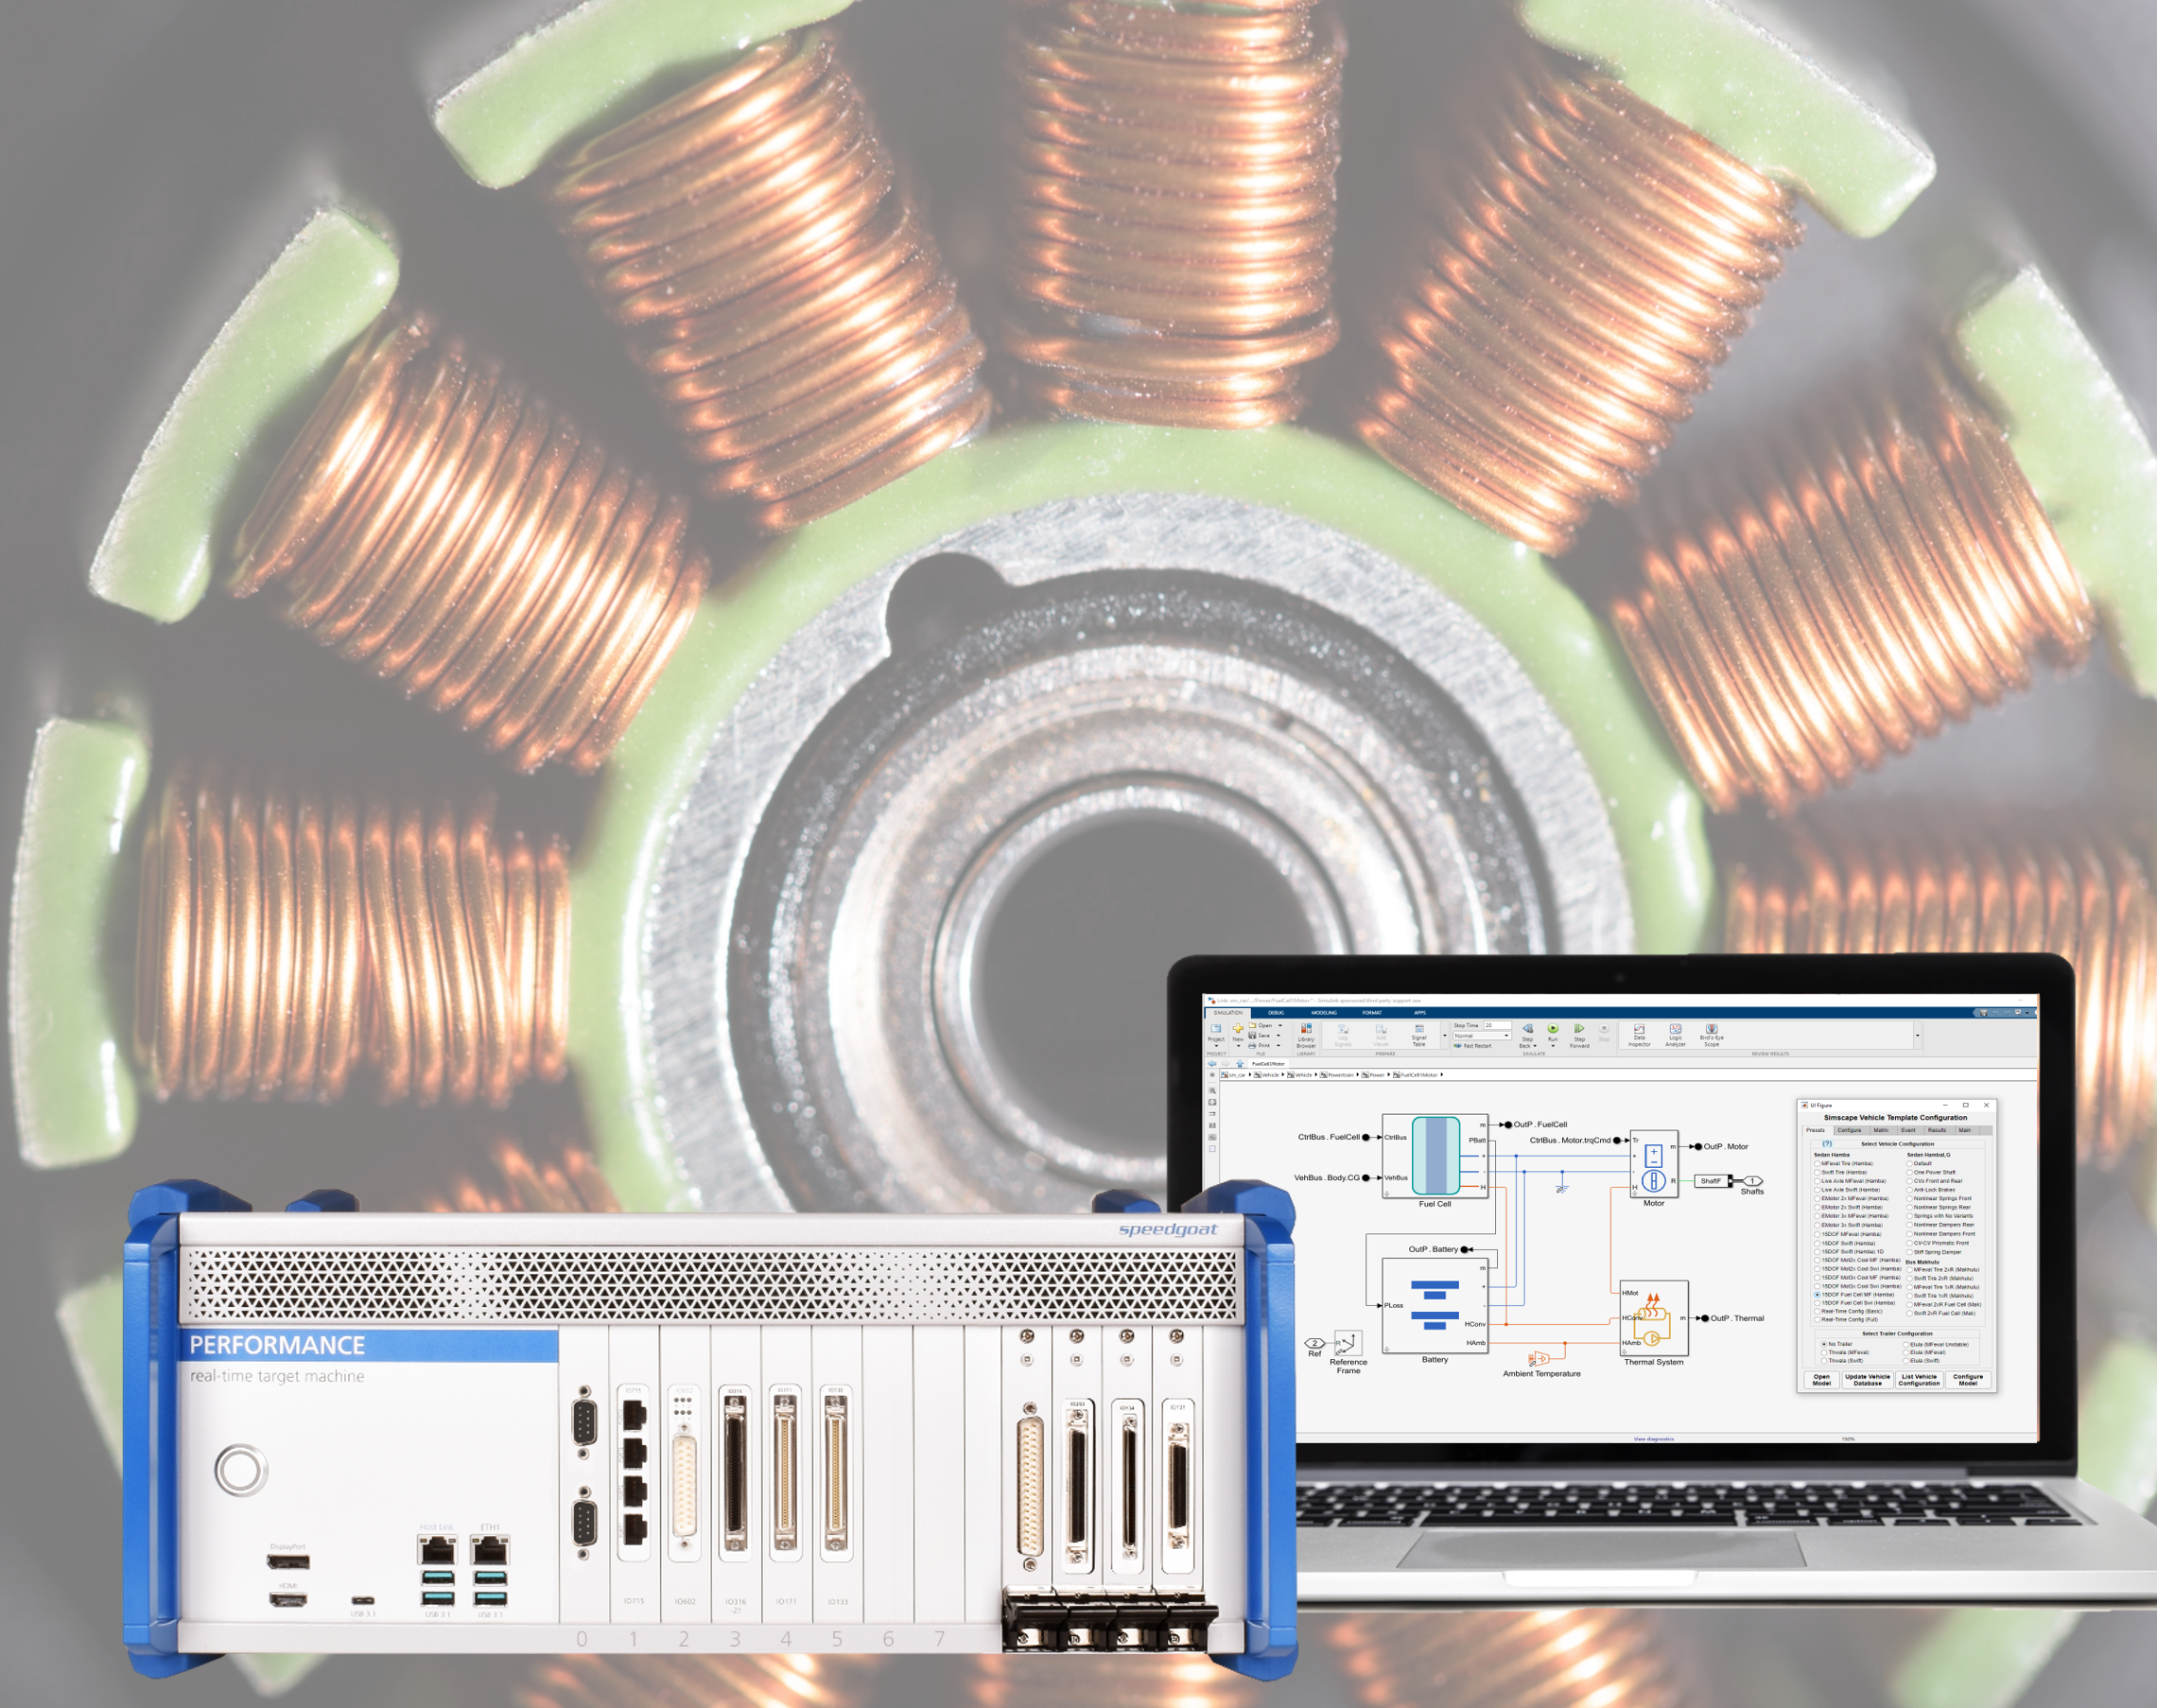The height and width of the screenshot is (1708, 2157).
Task: Open the Signal Table
Action: [1420, 1028]
